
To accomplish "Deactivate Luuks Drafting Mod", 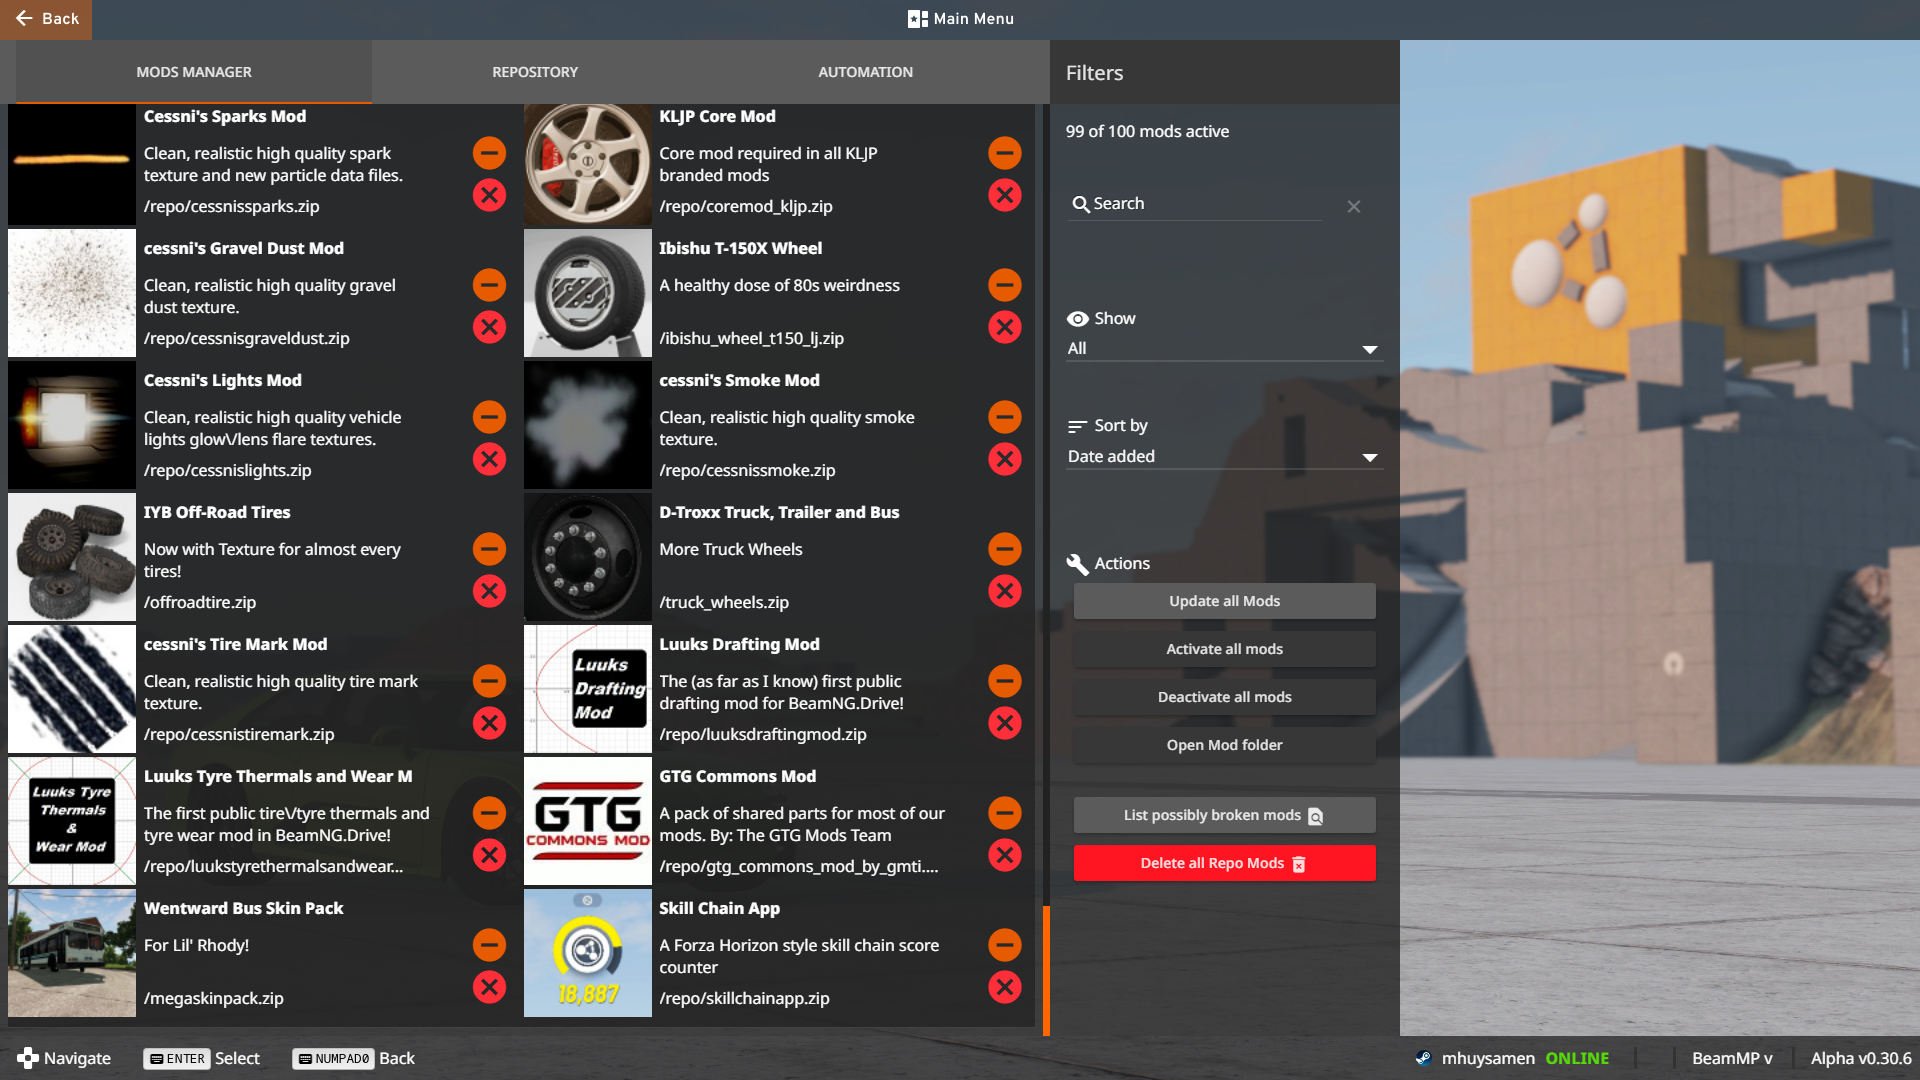I will tap(1005, 681).
